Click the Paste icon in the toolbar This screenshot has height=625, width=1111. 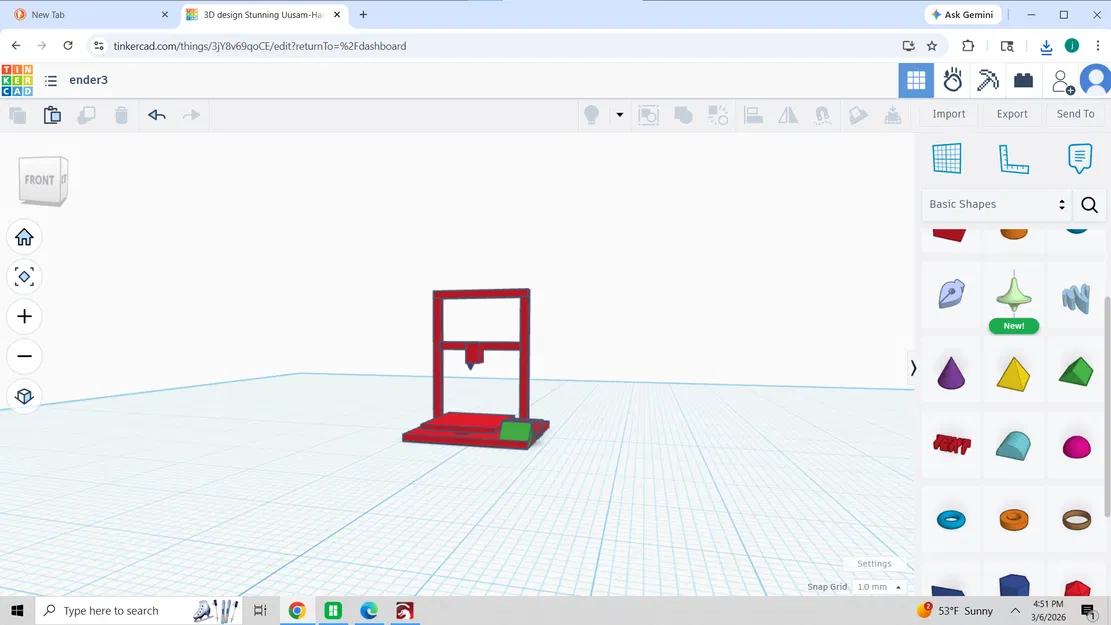(x=52, y=115)
